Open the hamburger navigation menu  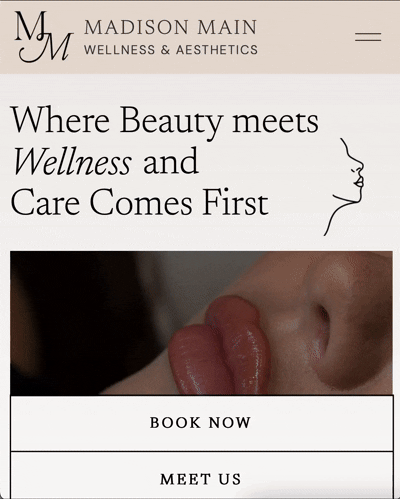pos(368,37)
